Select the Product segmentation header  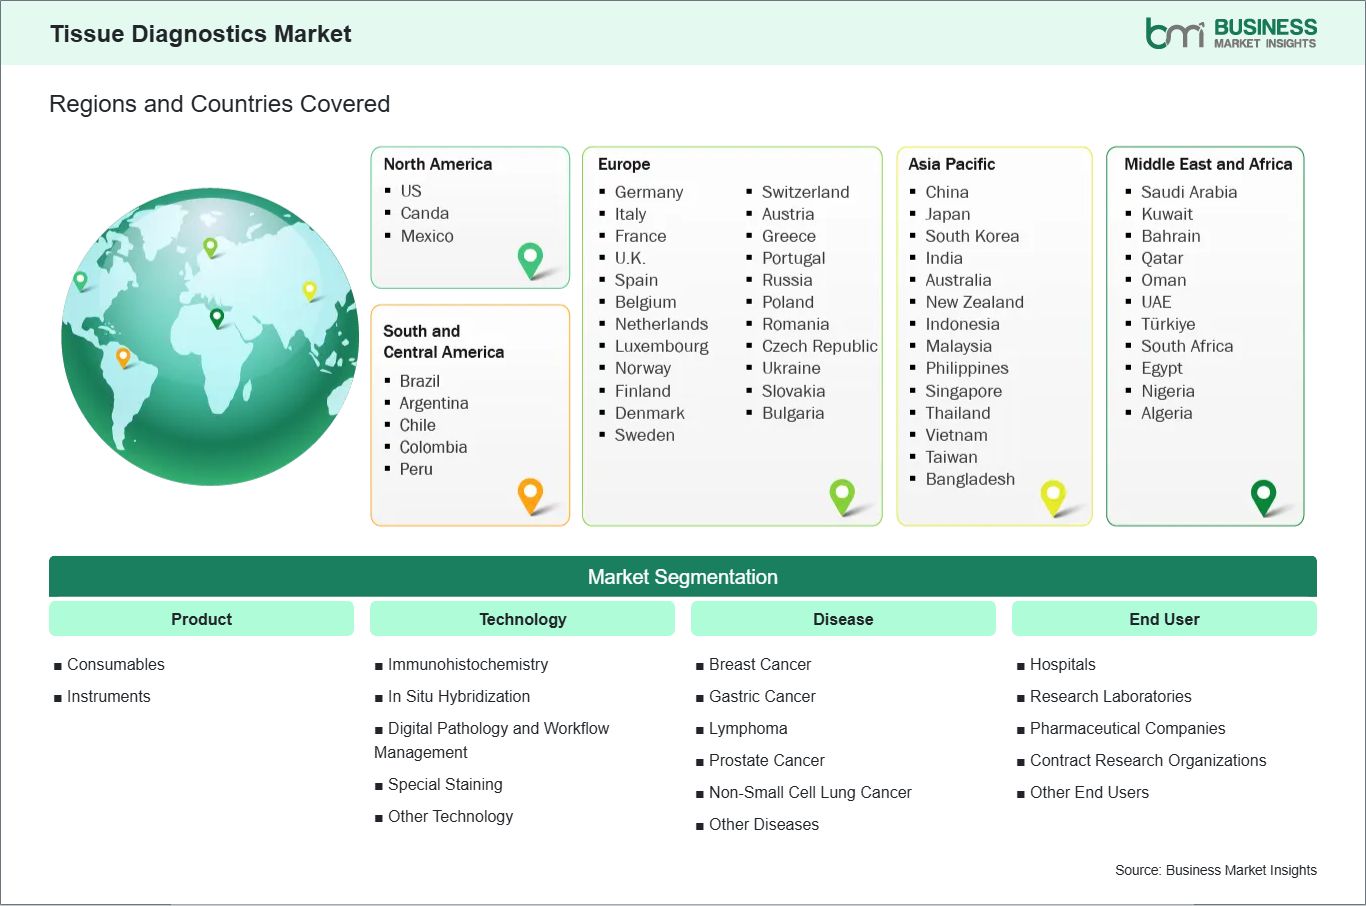tap(201, 619)
